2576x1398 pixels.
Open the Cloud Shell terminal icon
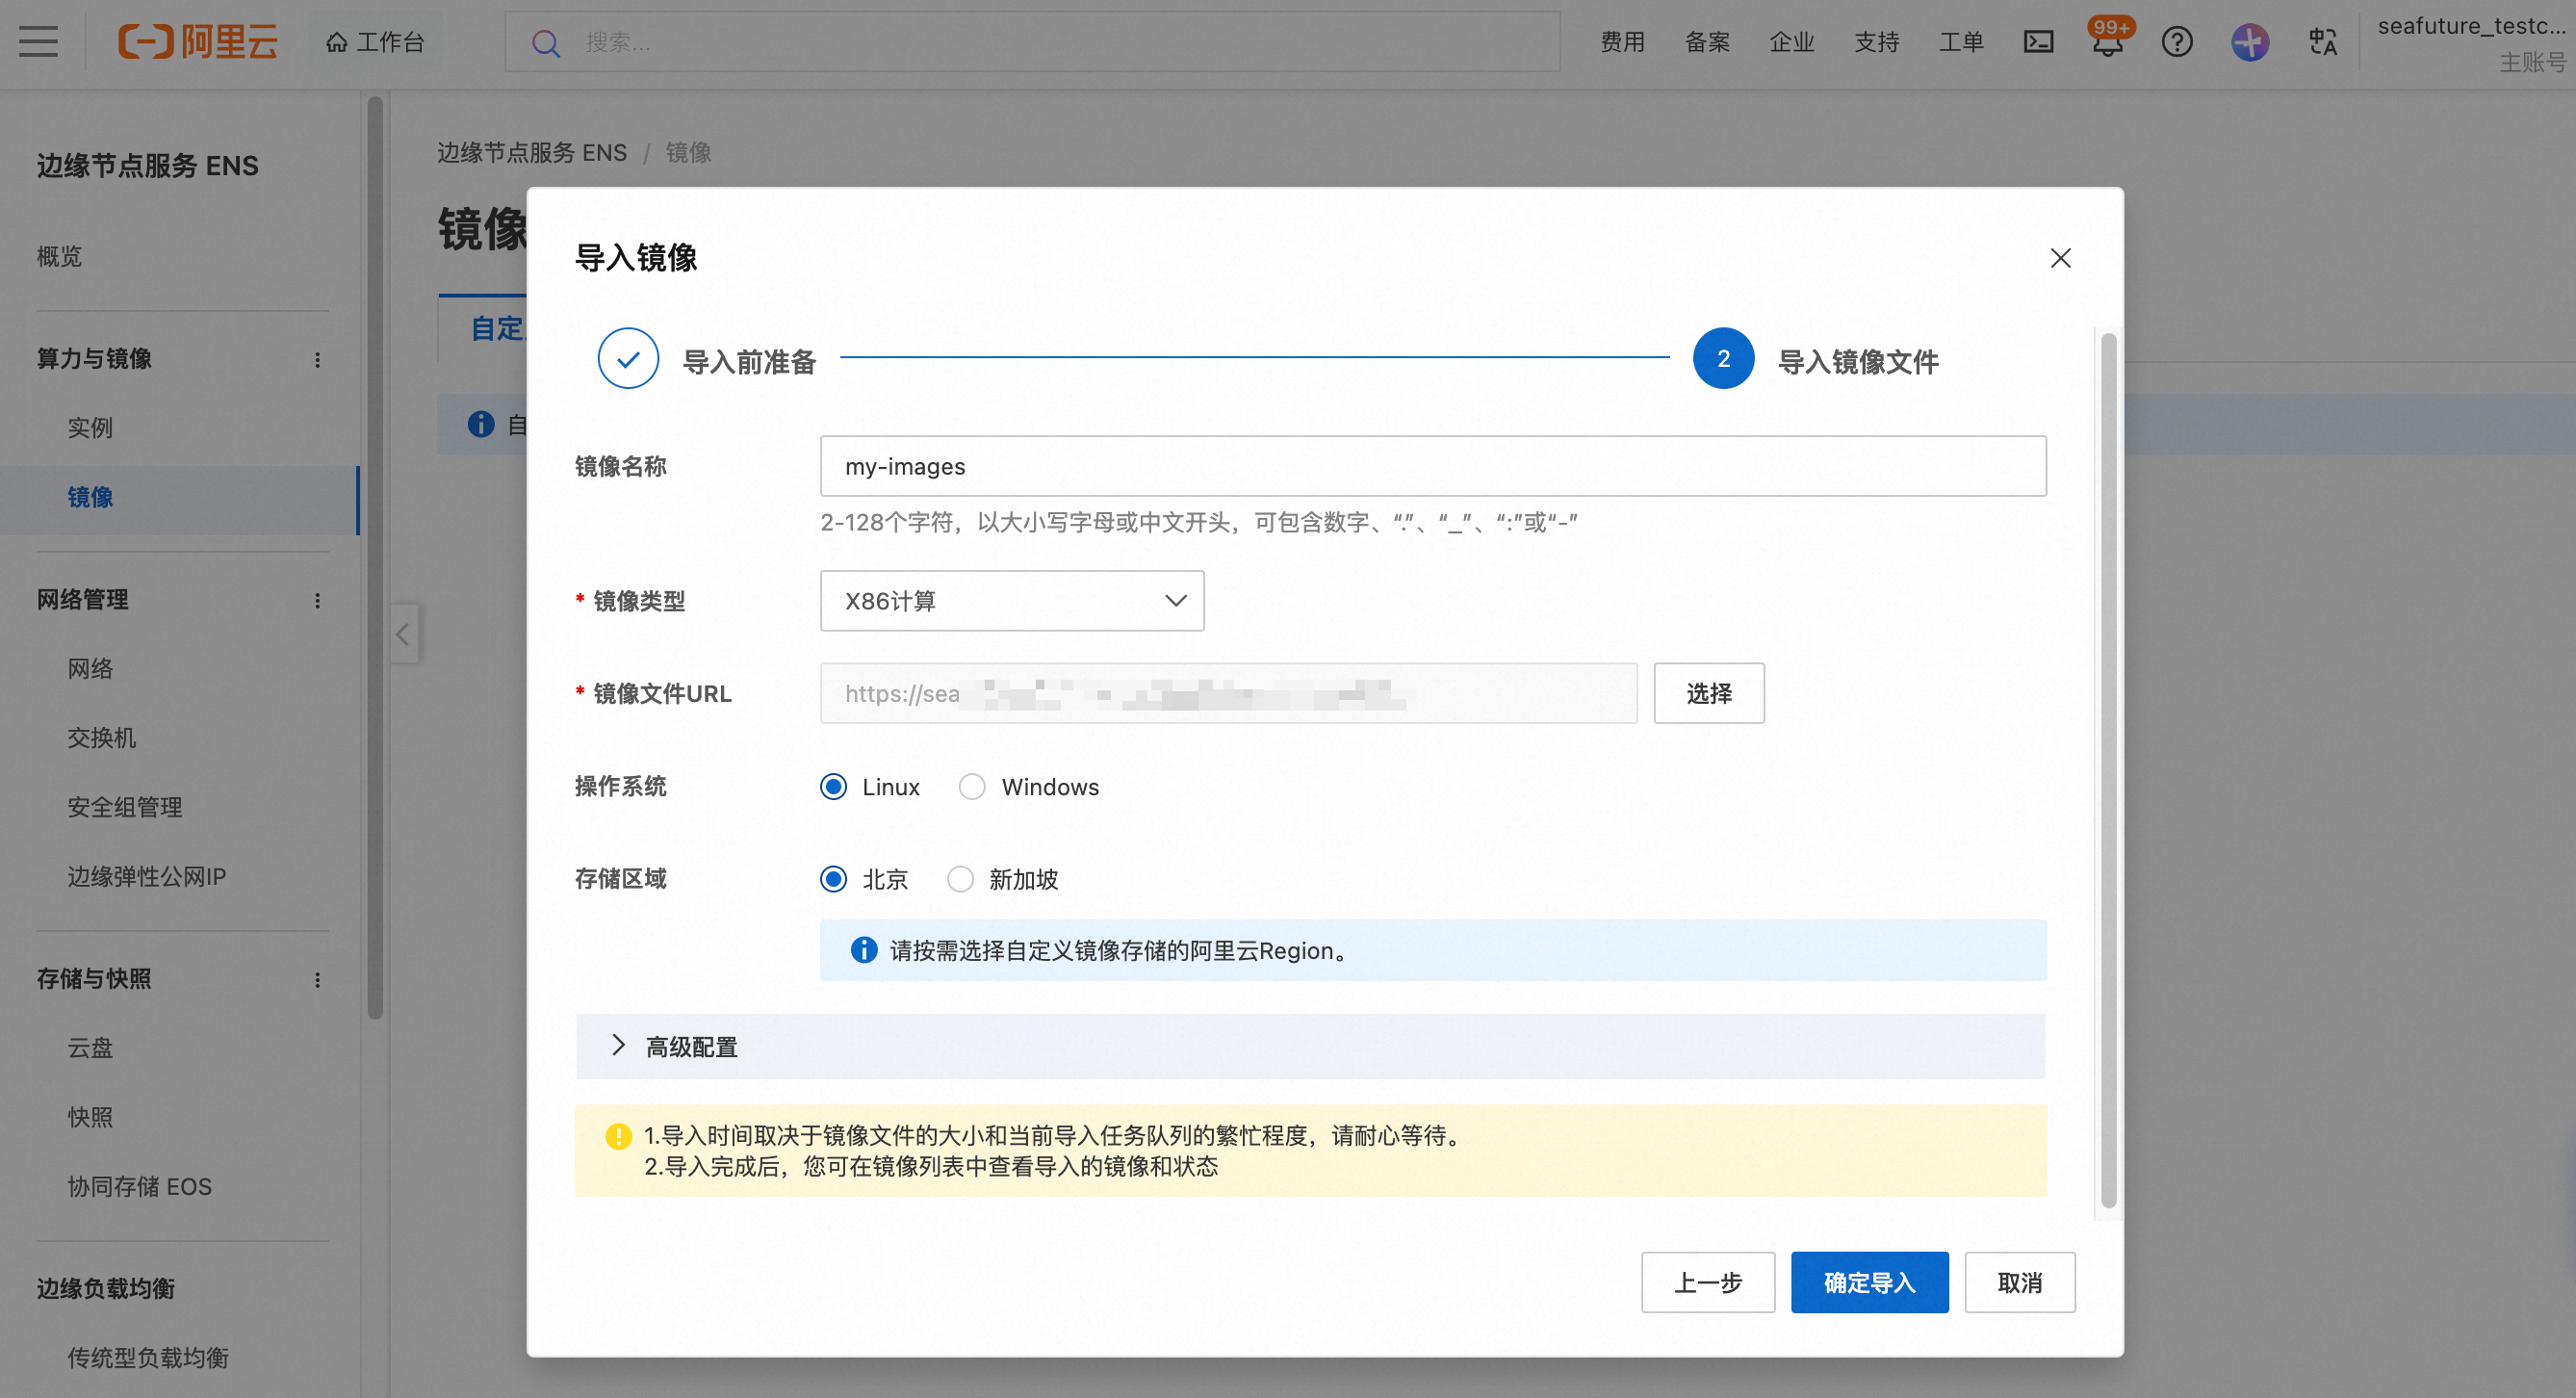click(x=2038, y=42)
